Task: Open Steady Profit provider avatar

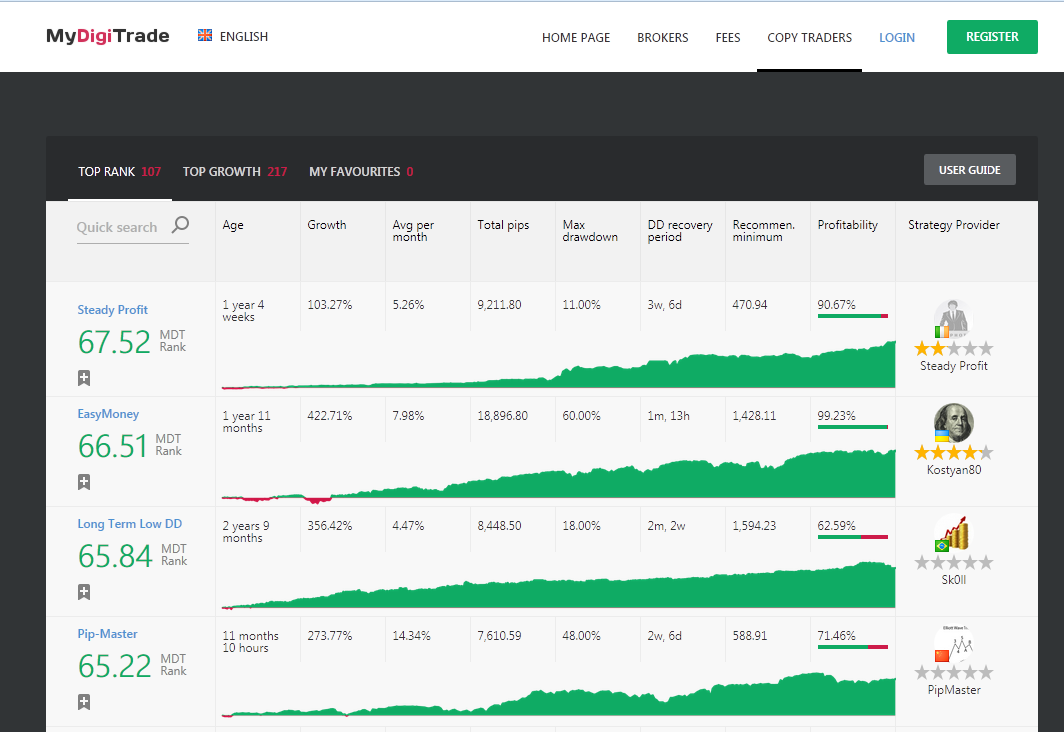Action: tap(953, 319)
